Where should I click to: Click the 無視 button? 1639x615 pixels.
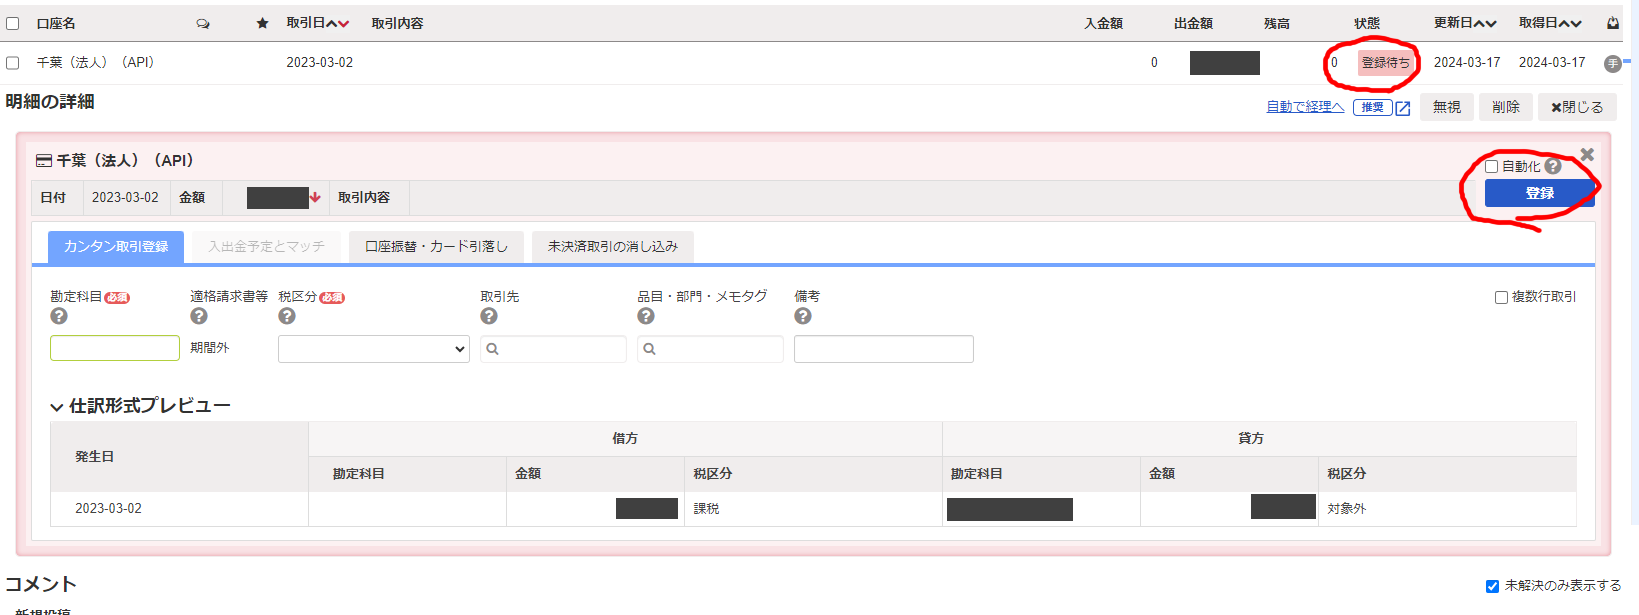tap(1447, 107)
